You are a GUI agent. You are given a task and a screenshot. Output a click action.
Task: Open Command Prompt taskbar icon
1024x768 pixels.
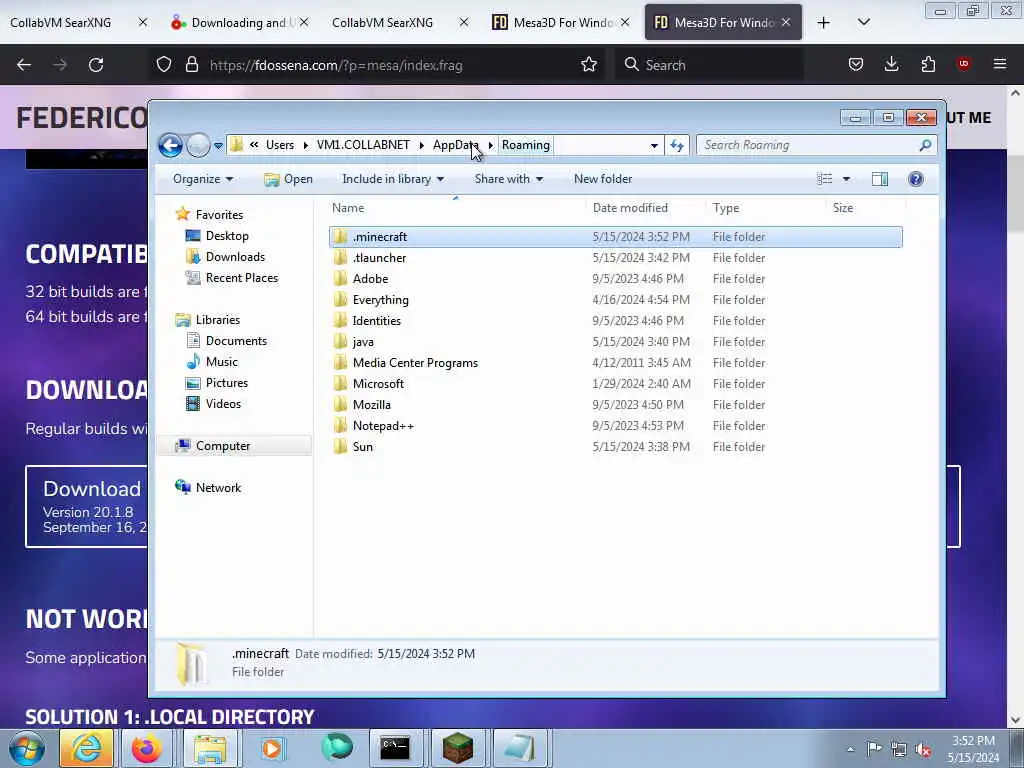click(x=395, y=748)
